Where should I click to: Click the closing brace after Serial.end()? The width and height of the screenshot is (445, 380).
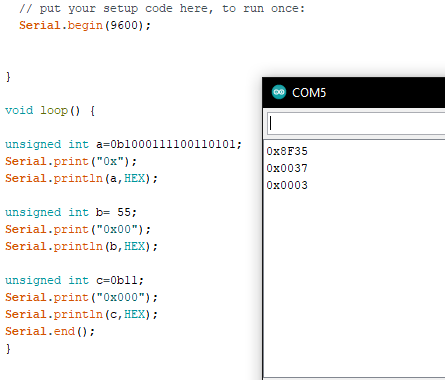point(8,349)
